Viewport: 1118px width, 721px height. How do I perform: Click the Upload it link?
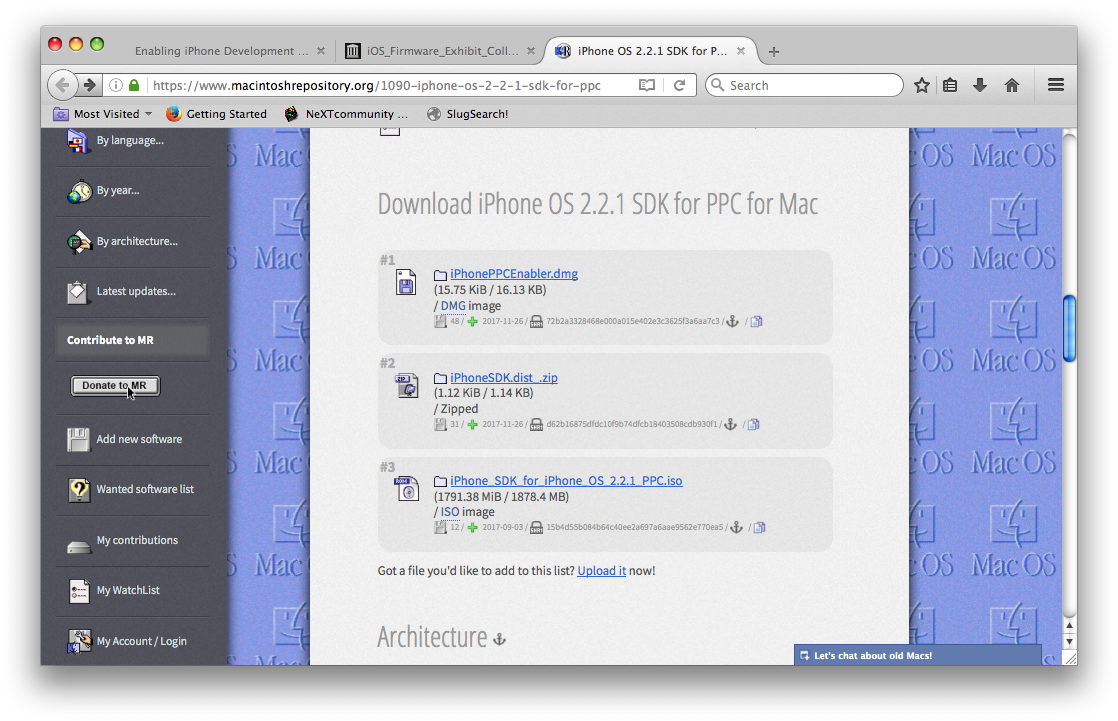point(601,571)
